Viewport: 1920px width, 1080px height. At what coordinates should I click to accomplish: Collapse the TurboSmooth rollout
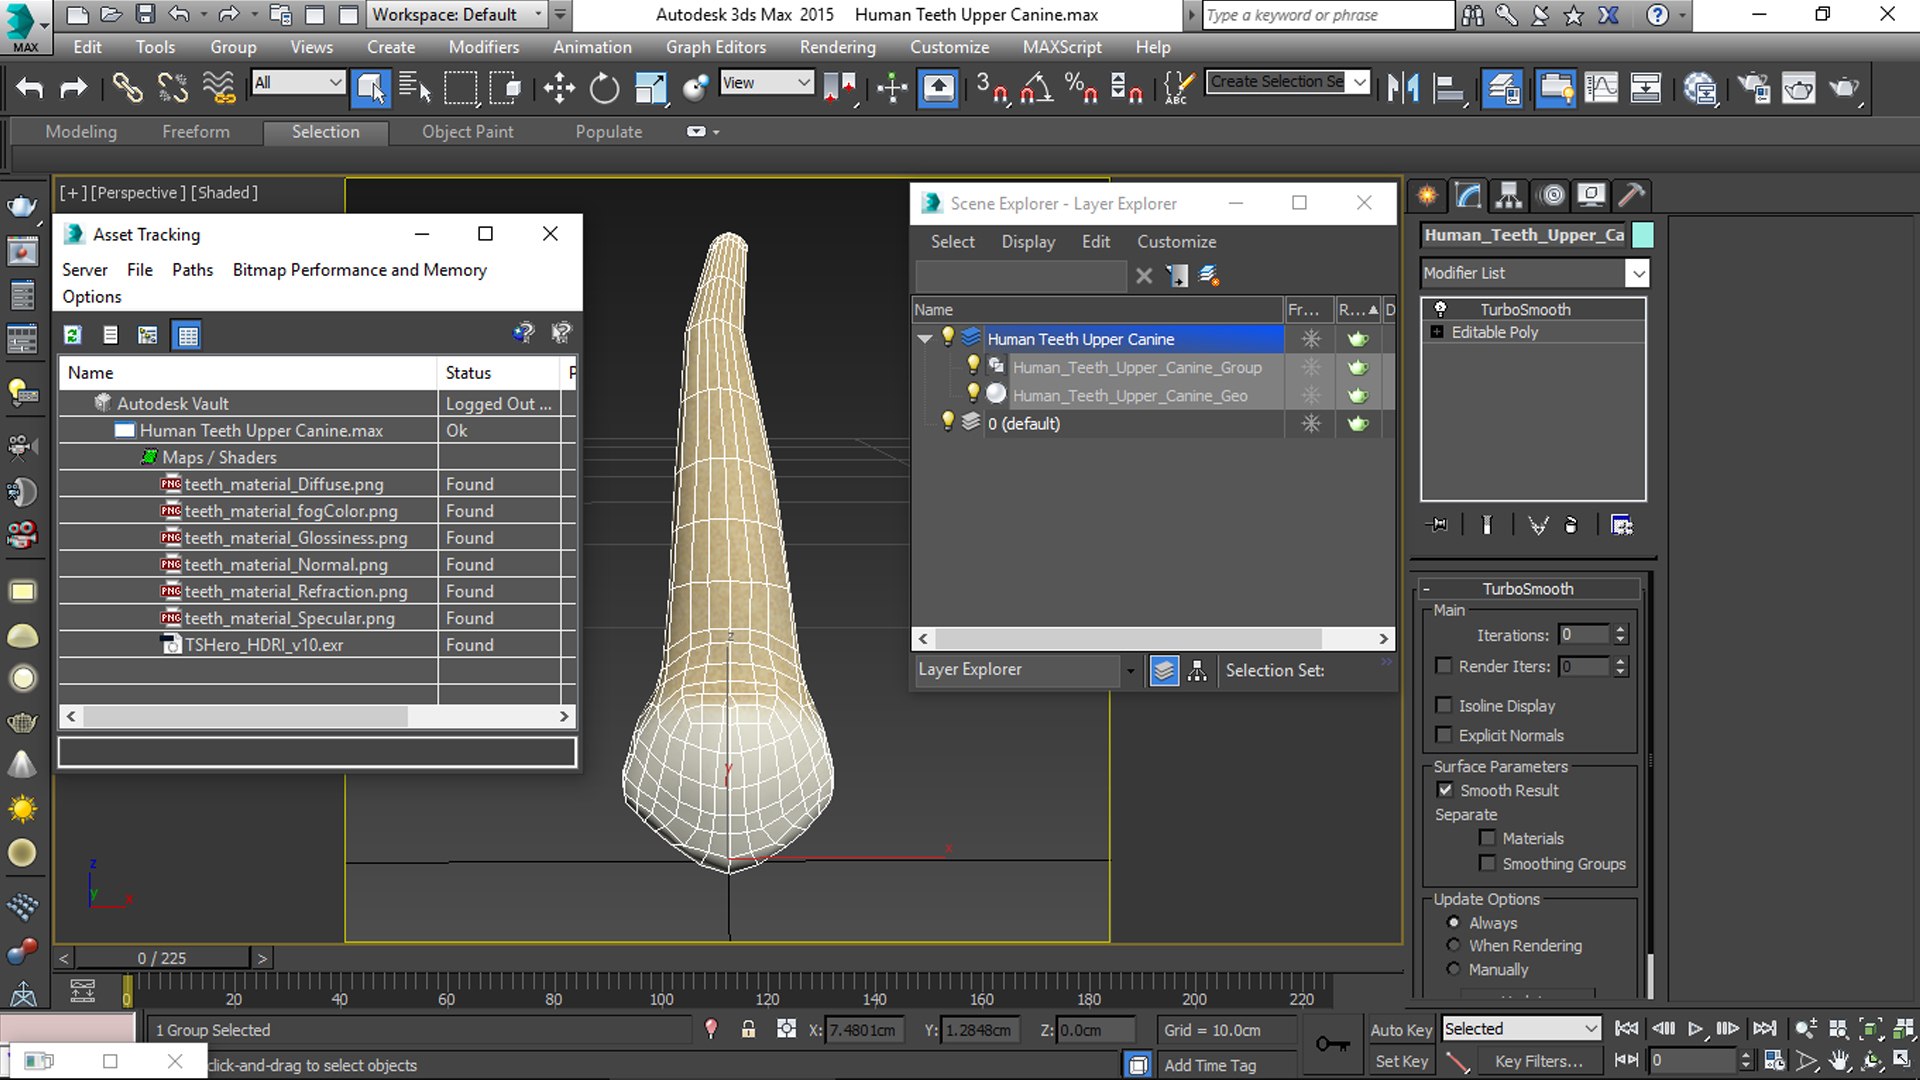[x=1527, y=589]
